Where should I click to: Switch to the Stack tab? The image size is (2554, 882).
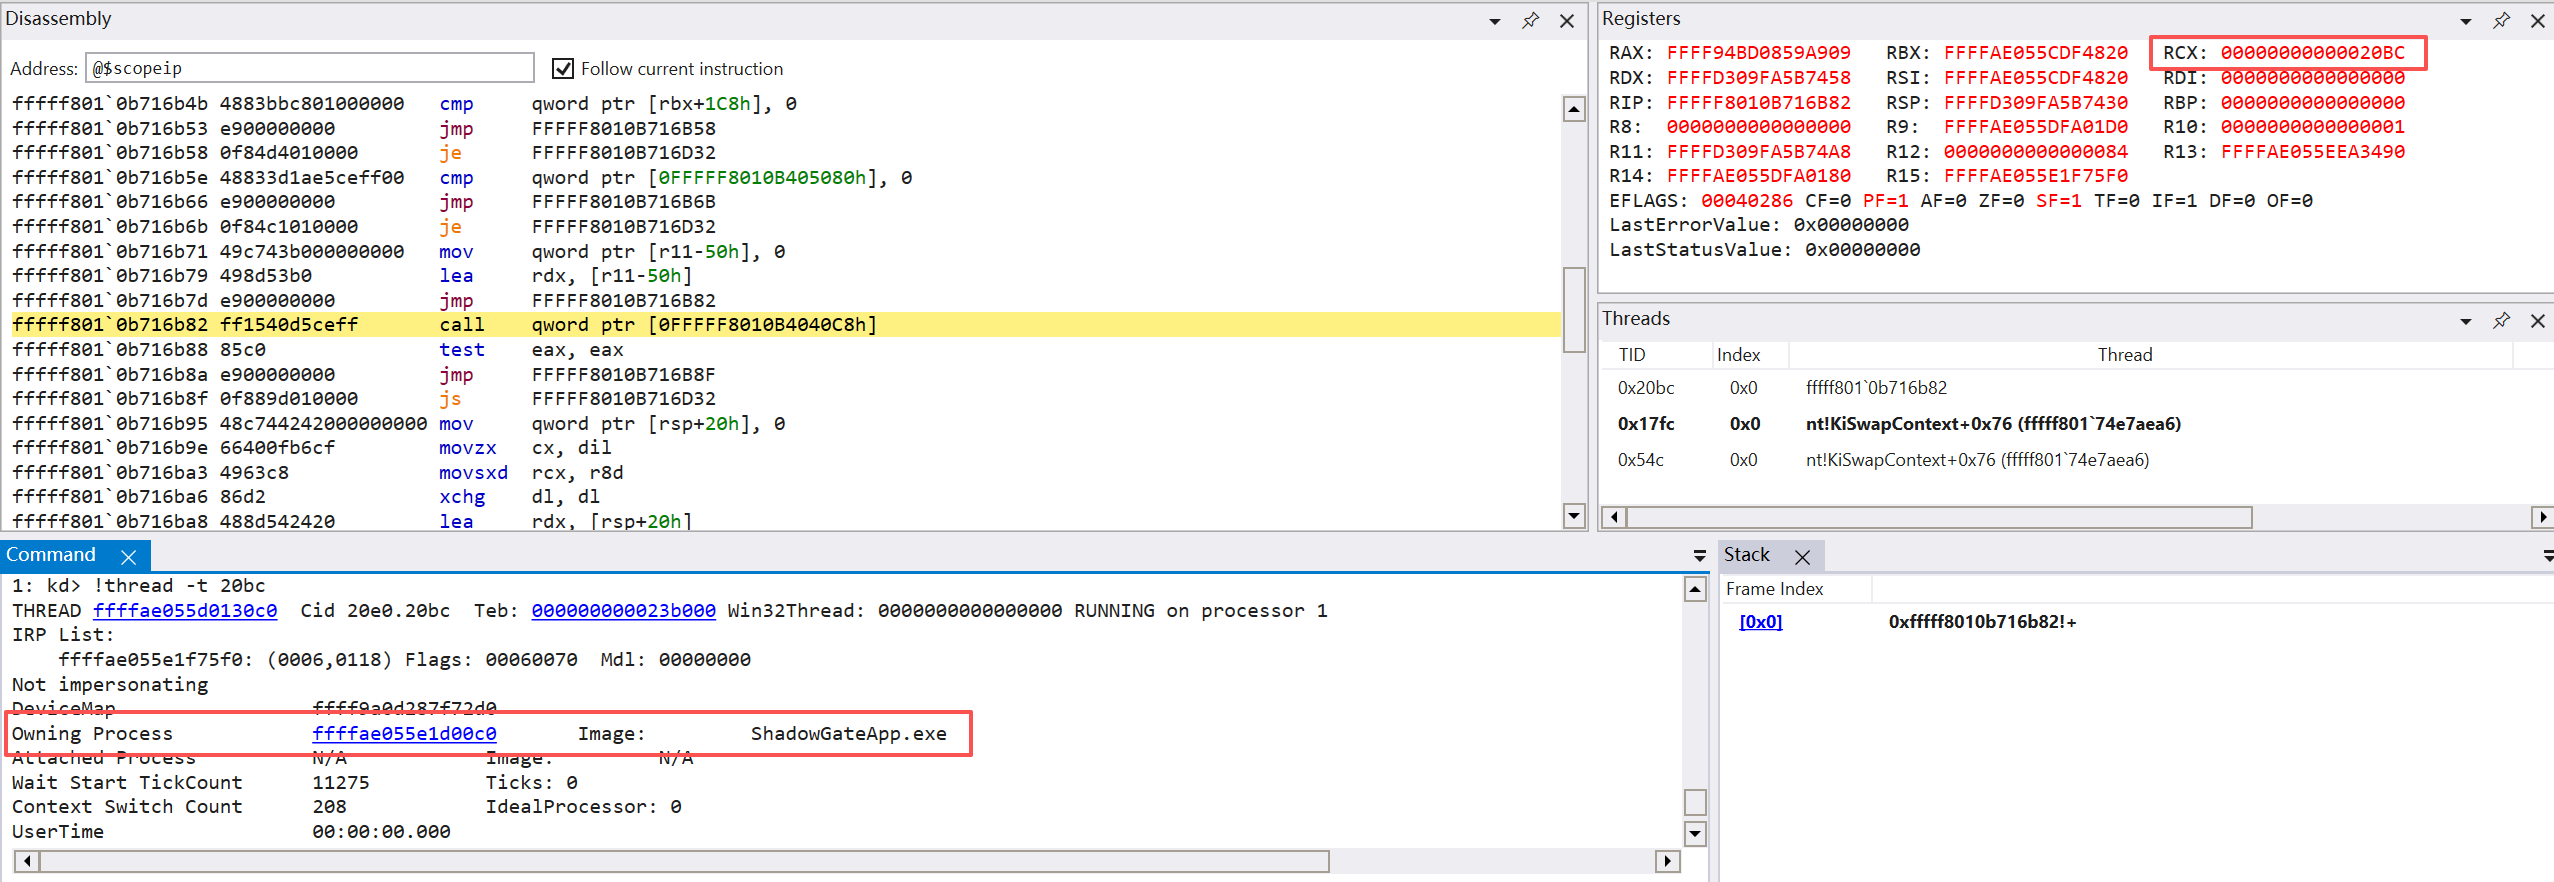[1746, 555]
